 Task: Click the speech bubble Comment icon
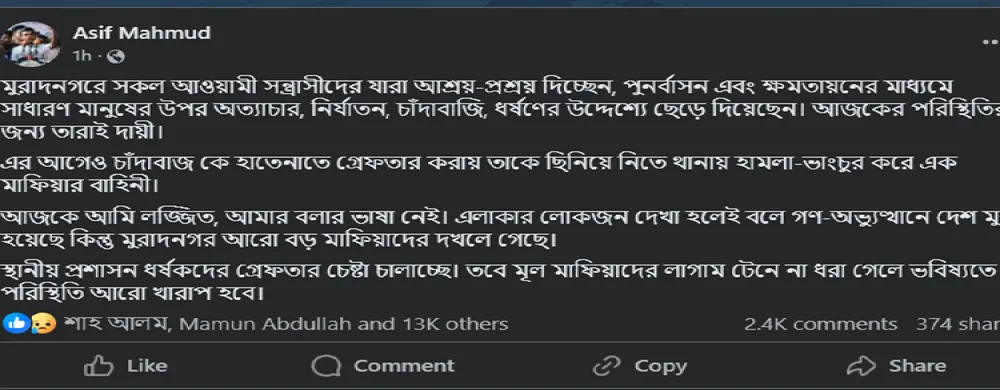[326, 366]
